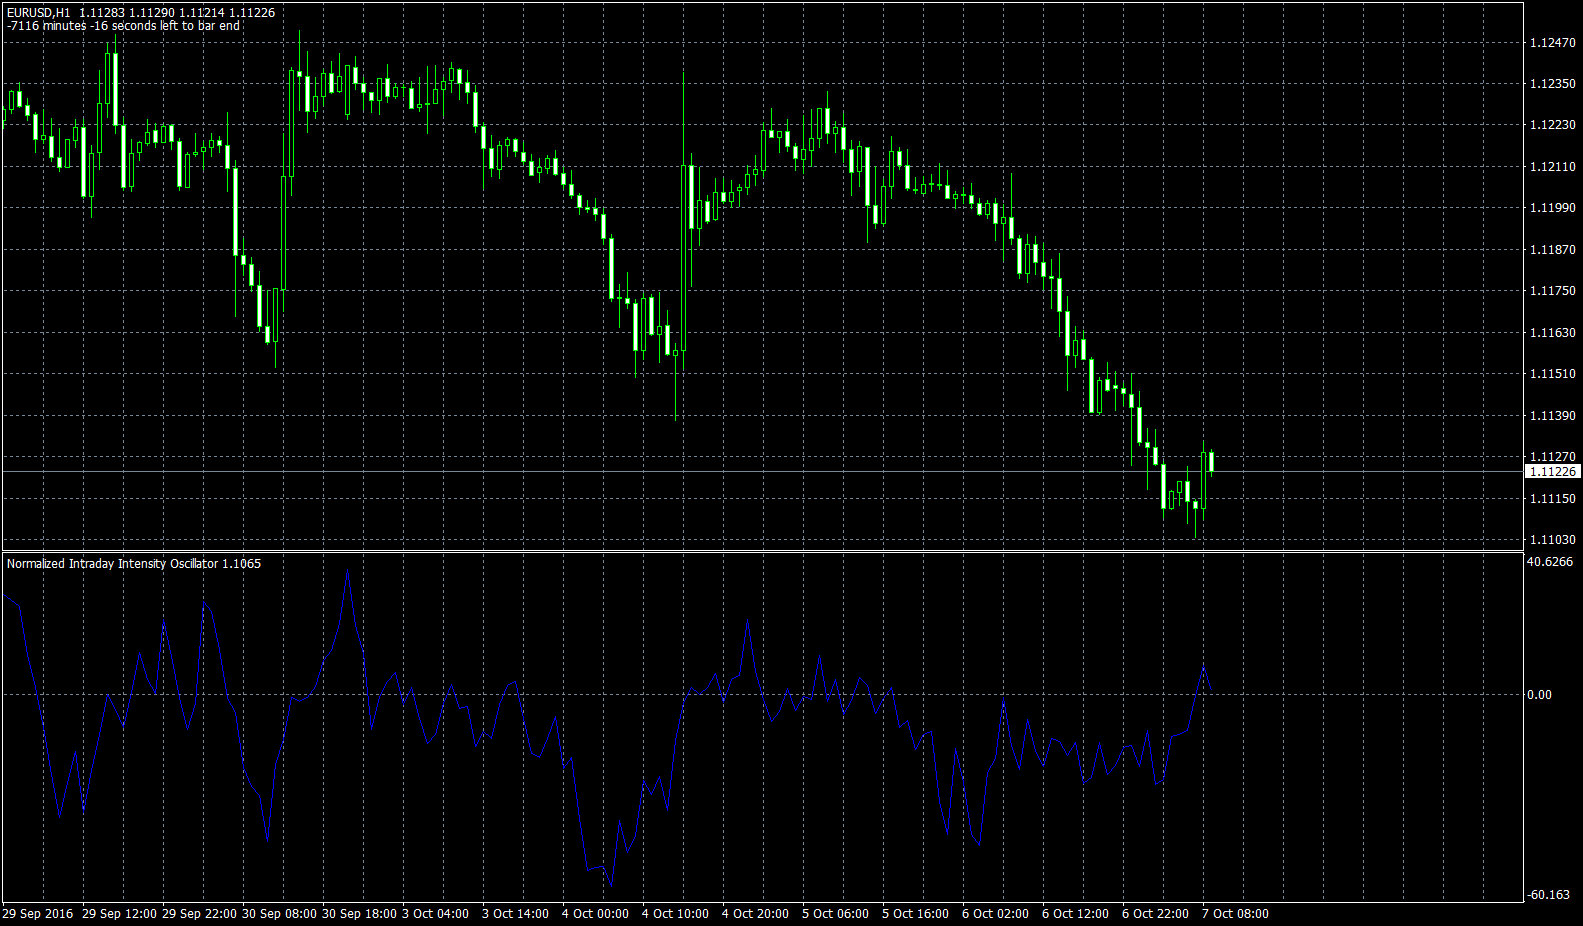Click the '5 Oct 16:00' time label

(916, 914)
